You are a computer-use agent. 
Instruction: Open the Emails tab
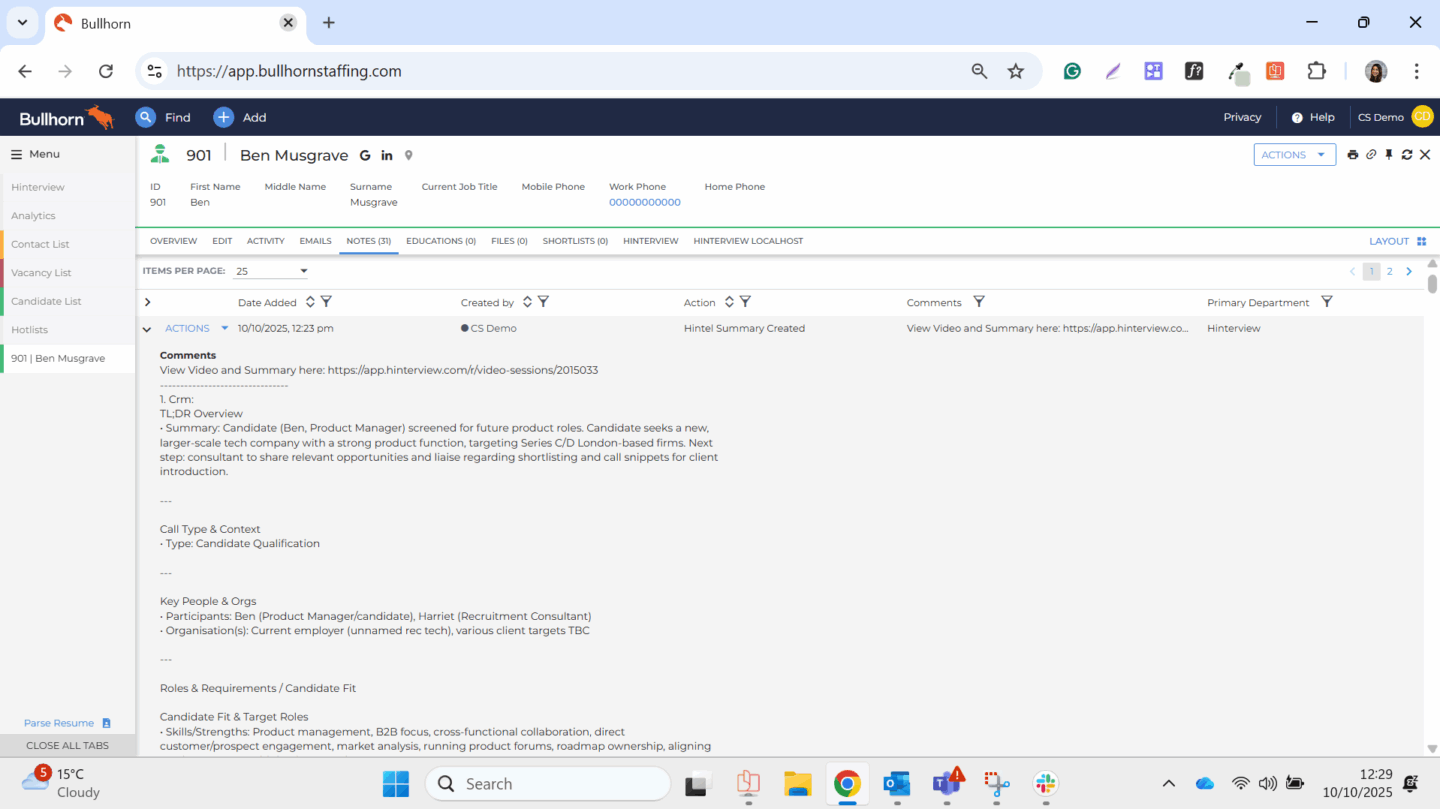coord(315,240)
